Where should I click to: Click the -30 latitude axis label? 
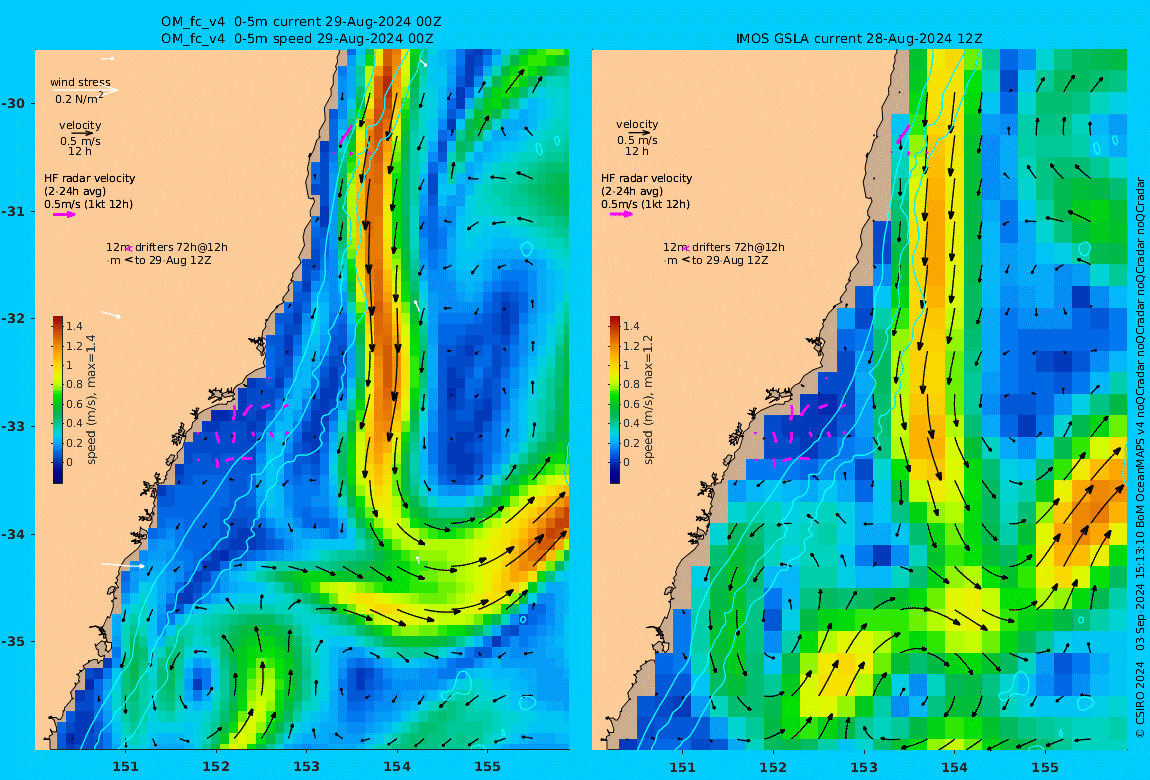point(13,104)
